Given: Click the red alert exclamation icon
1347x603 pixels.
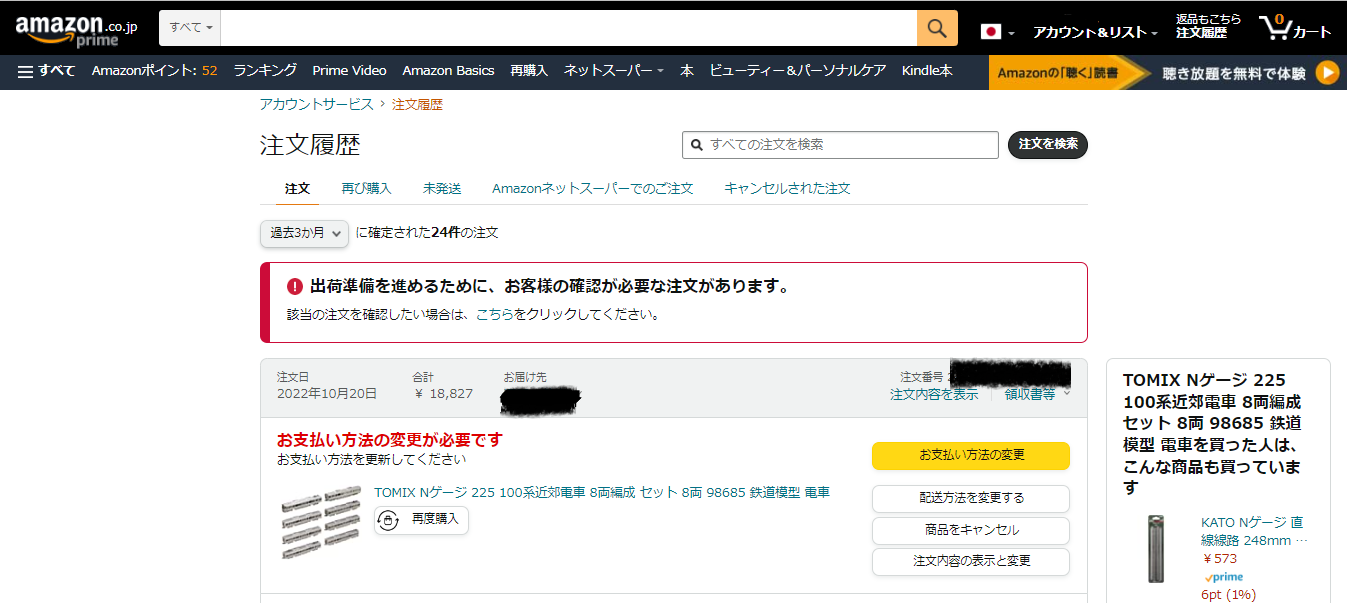Looking at the screenshot, I should click(294, 287).
